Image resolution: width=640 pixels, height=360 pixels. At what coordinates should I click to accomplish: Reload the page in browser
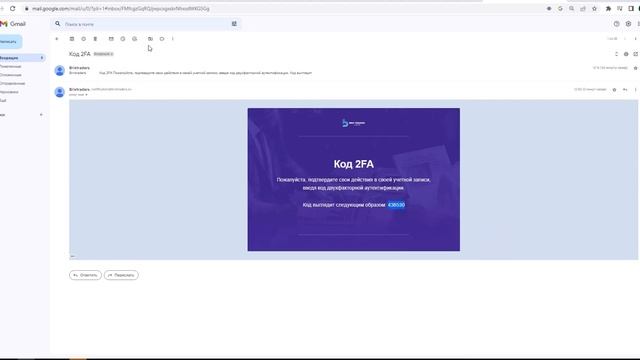(x=13, y=9)
